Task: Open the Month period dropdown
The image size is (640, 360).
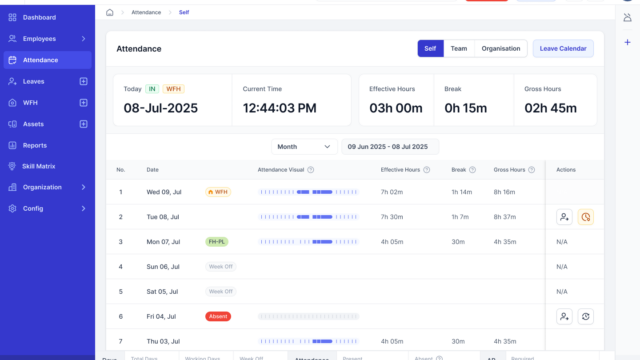Action: [x=304, y=147]
